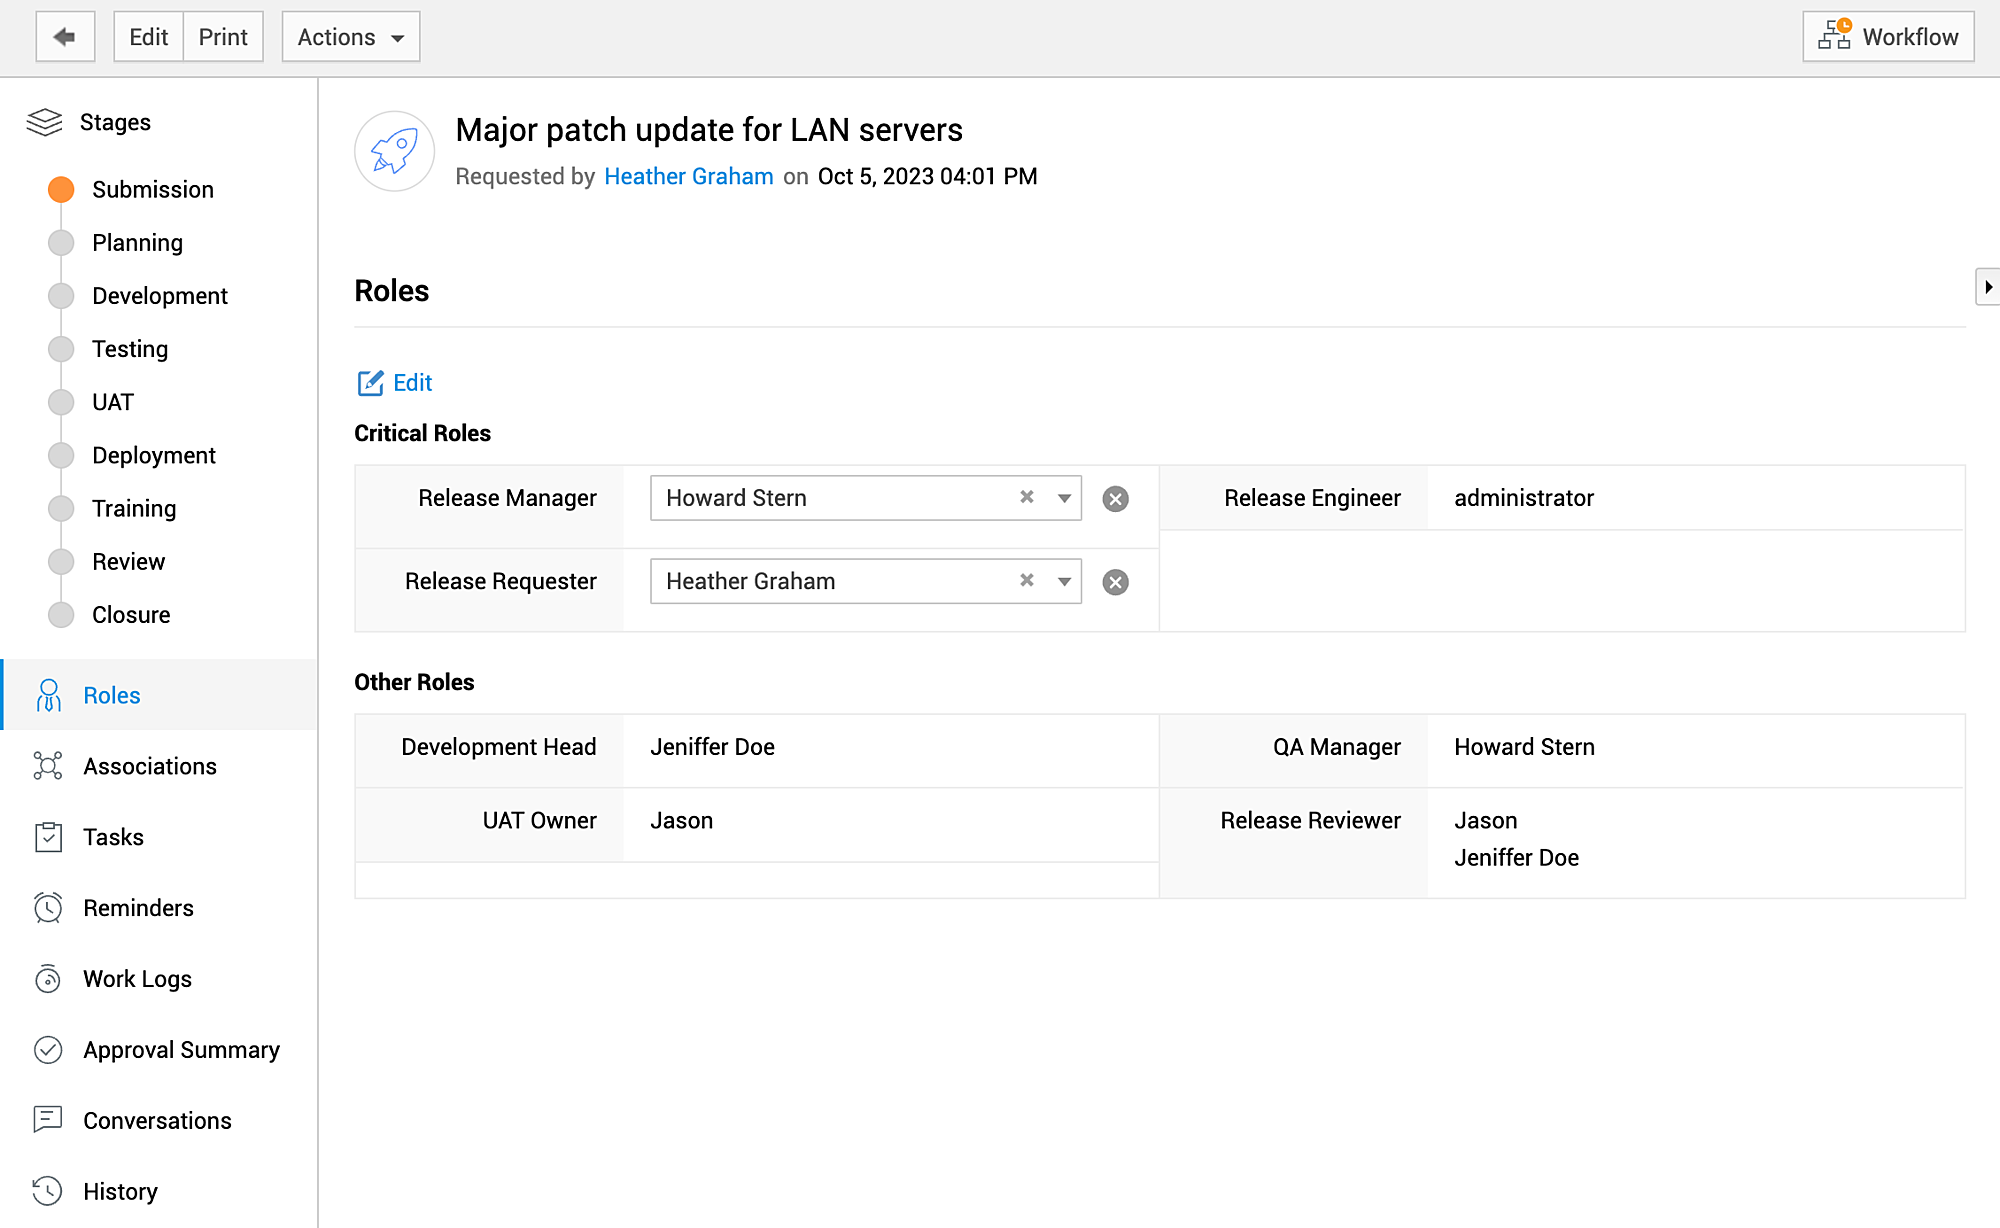Remove the Release Manager role assignment

pos(1115,499)
